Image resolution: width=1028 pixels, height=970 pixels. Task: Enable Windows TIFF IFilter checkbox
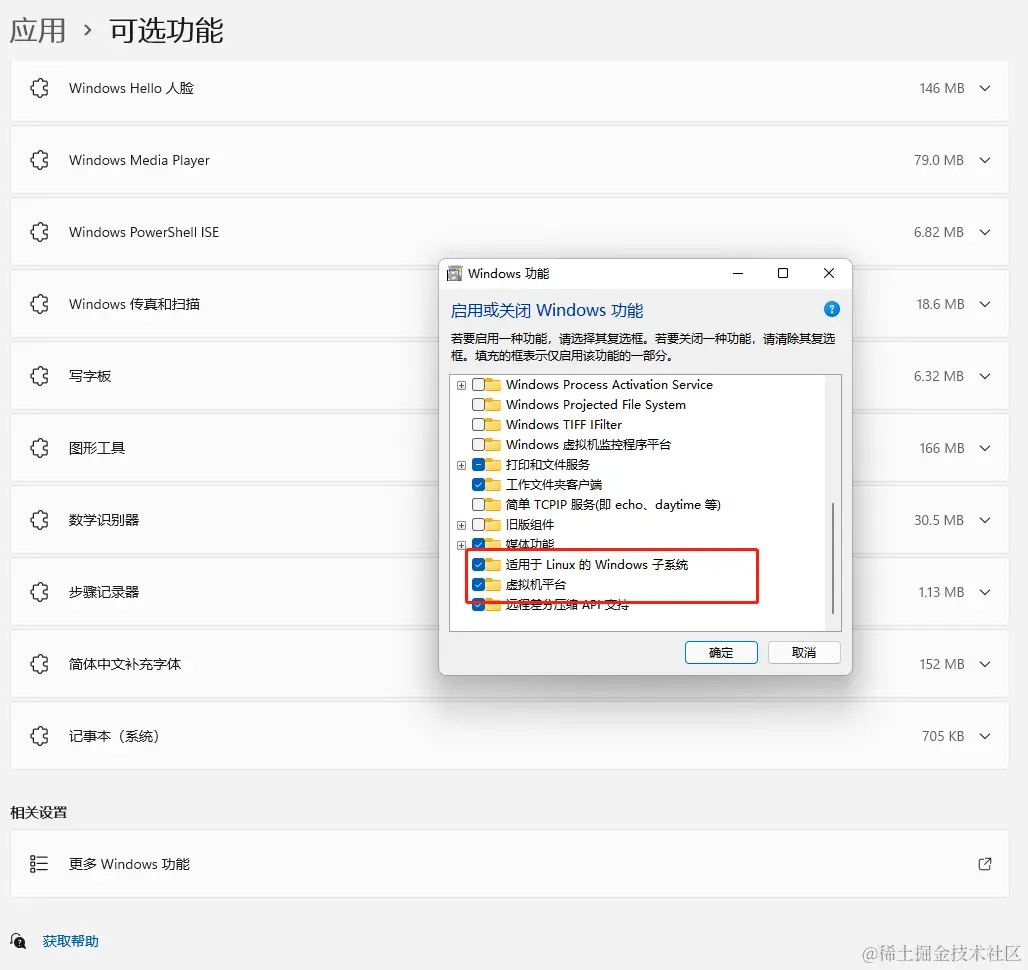479,425
